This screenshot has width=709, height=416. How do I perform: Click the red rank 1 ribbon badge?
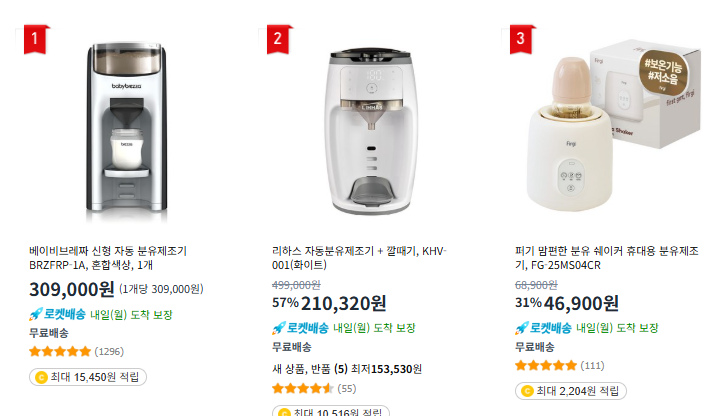coord(34,39)
